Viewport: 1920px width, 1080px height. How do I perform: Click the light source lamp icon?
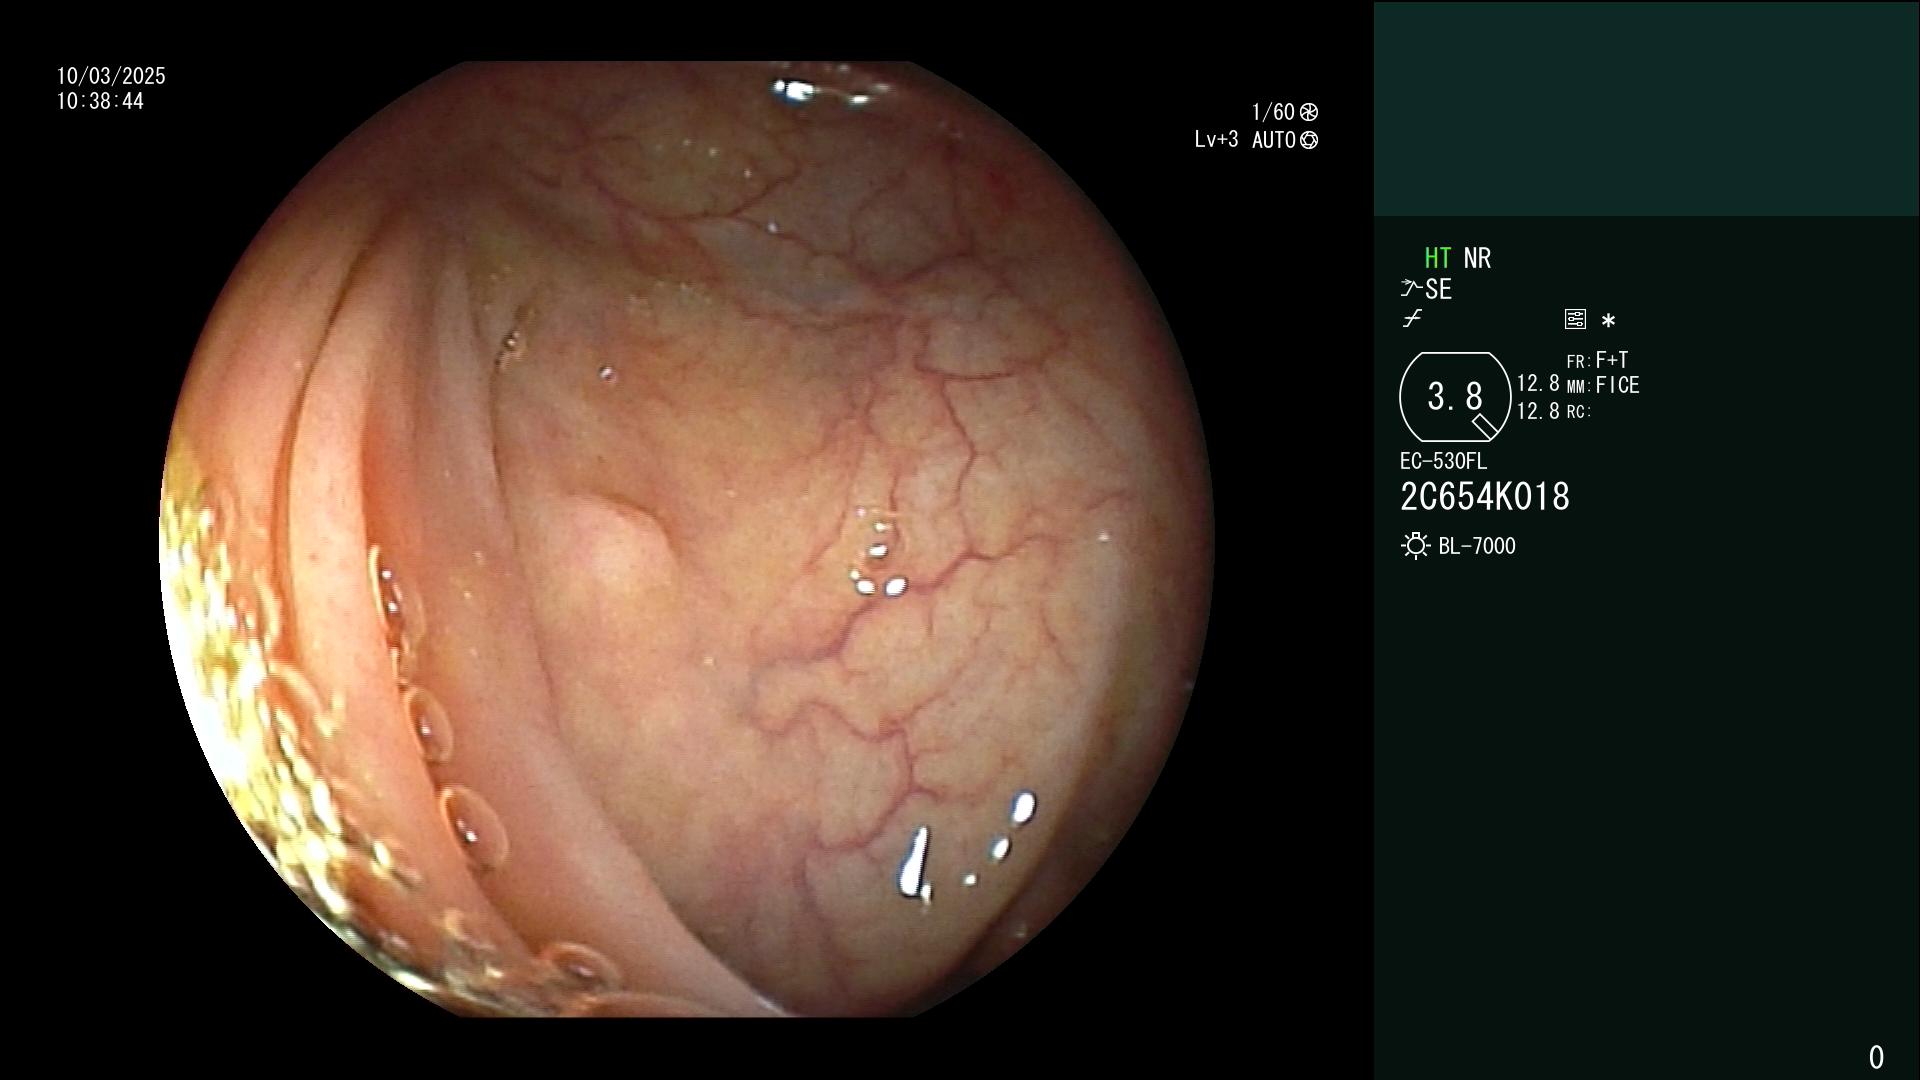click(1415, 546)
